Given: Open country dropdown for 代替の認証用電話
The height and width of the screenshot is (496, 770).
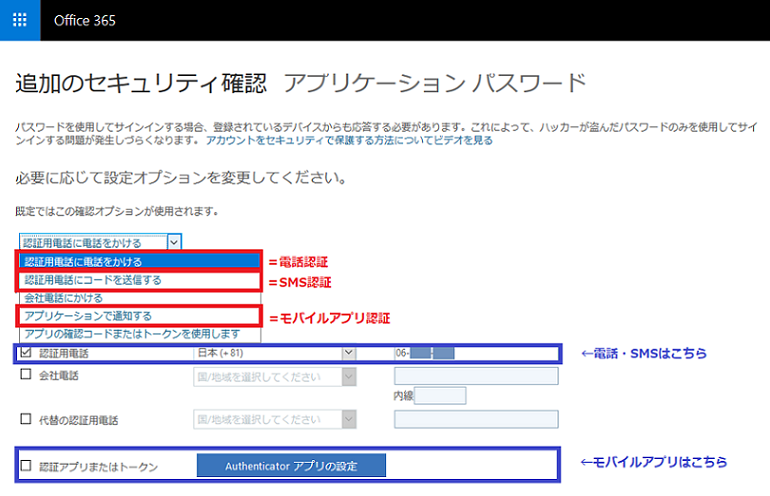Looking at the screenshot, I should [x=348, y=419].
